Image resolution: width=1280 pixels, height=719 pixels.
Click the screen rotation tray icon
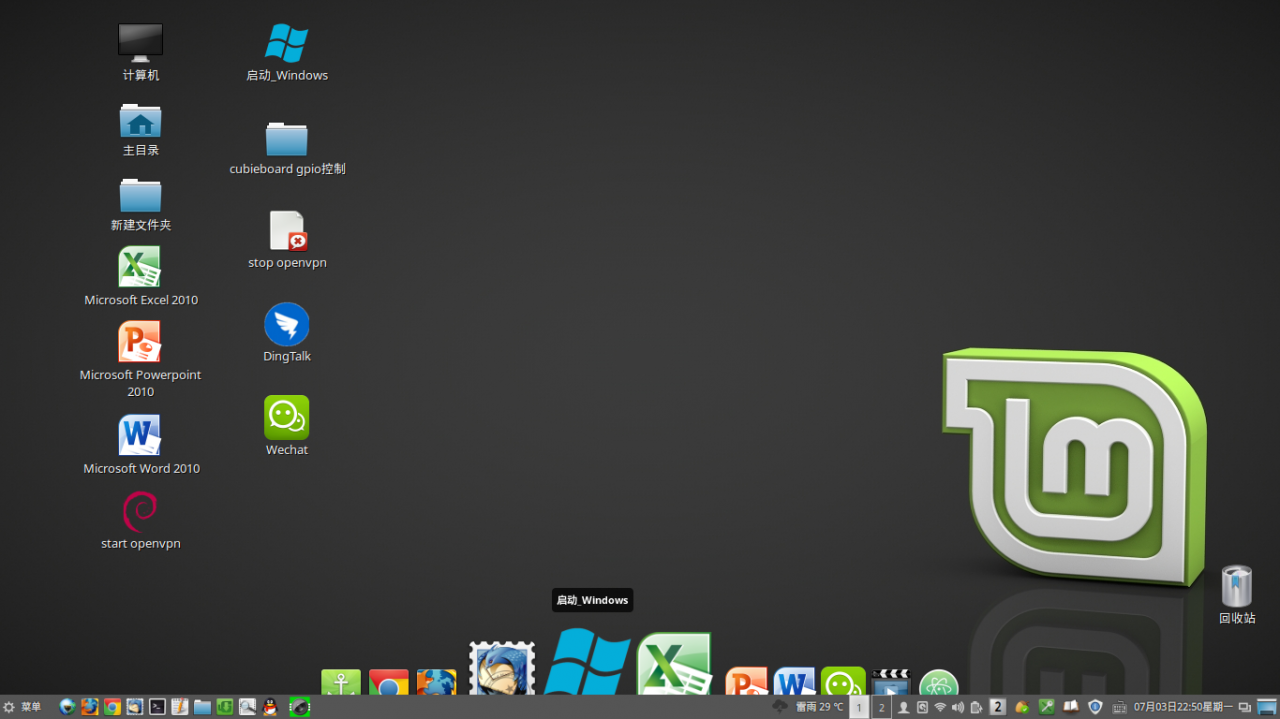922,707
